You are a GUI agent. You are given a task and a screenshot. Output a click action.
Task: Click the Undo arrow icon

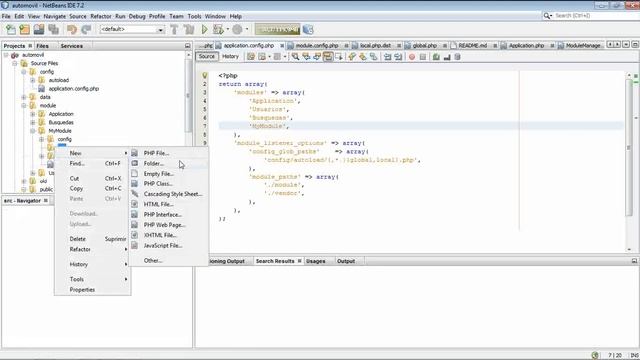[72, 29]
